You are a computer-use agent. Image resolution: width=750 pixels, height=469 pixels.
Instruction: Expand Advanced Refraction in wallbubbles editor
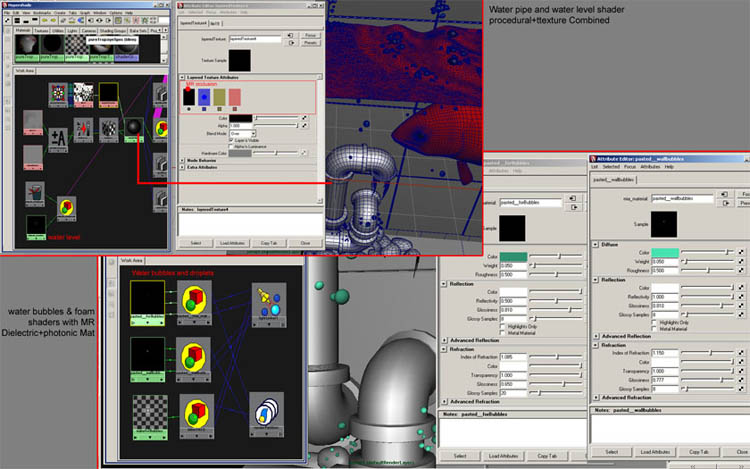point(596,397)
